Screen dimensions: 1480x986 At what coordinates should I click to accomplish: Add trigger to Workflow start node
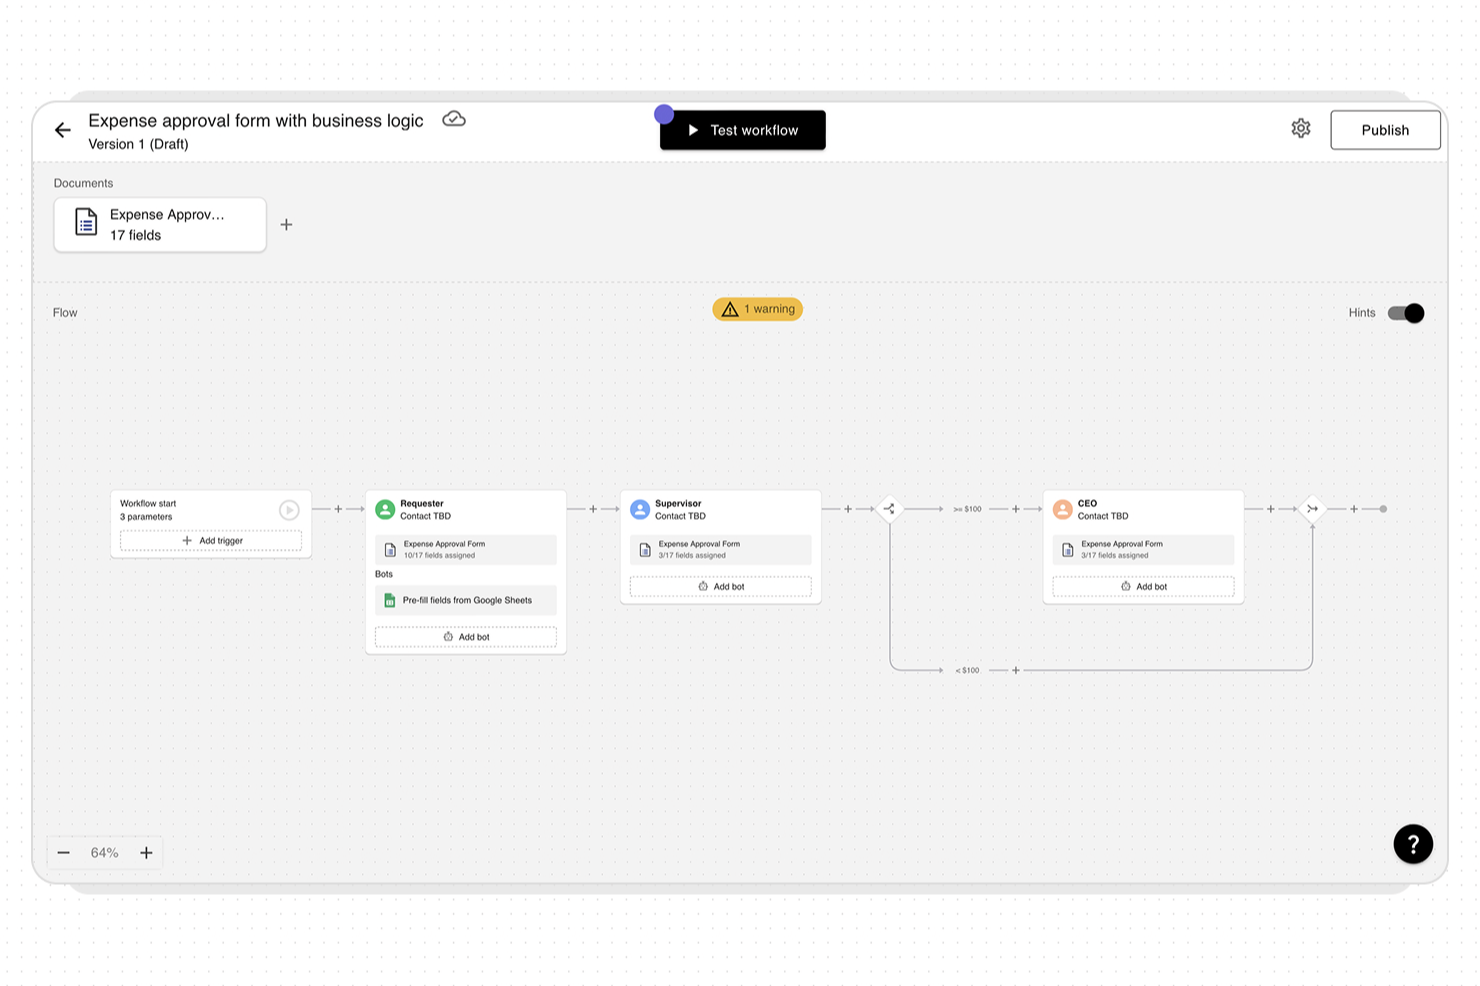coord(210,540)
